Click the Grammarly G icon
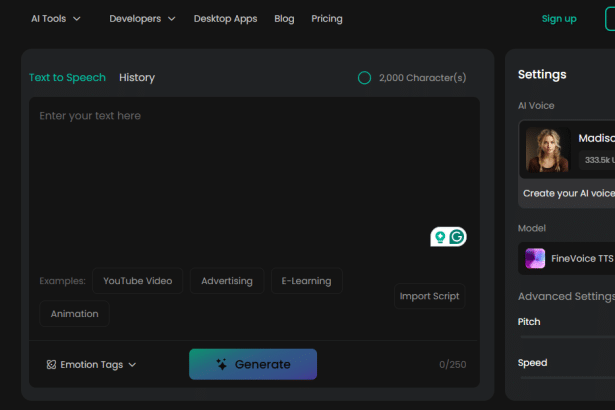 [x=457, y=237]
